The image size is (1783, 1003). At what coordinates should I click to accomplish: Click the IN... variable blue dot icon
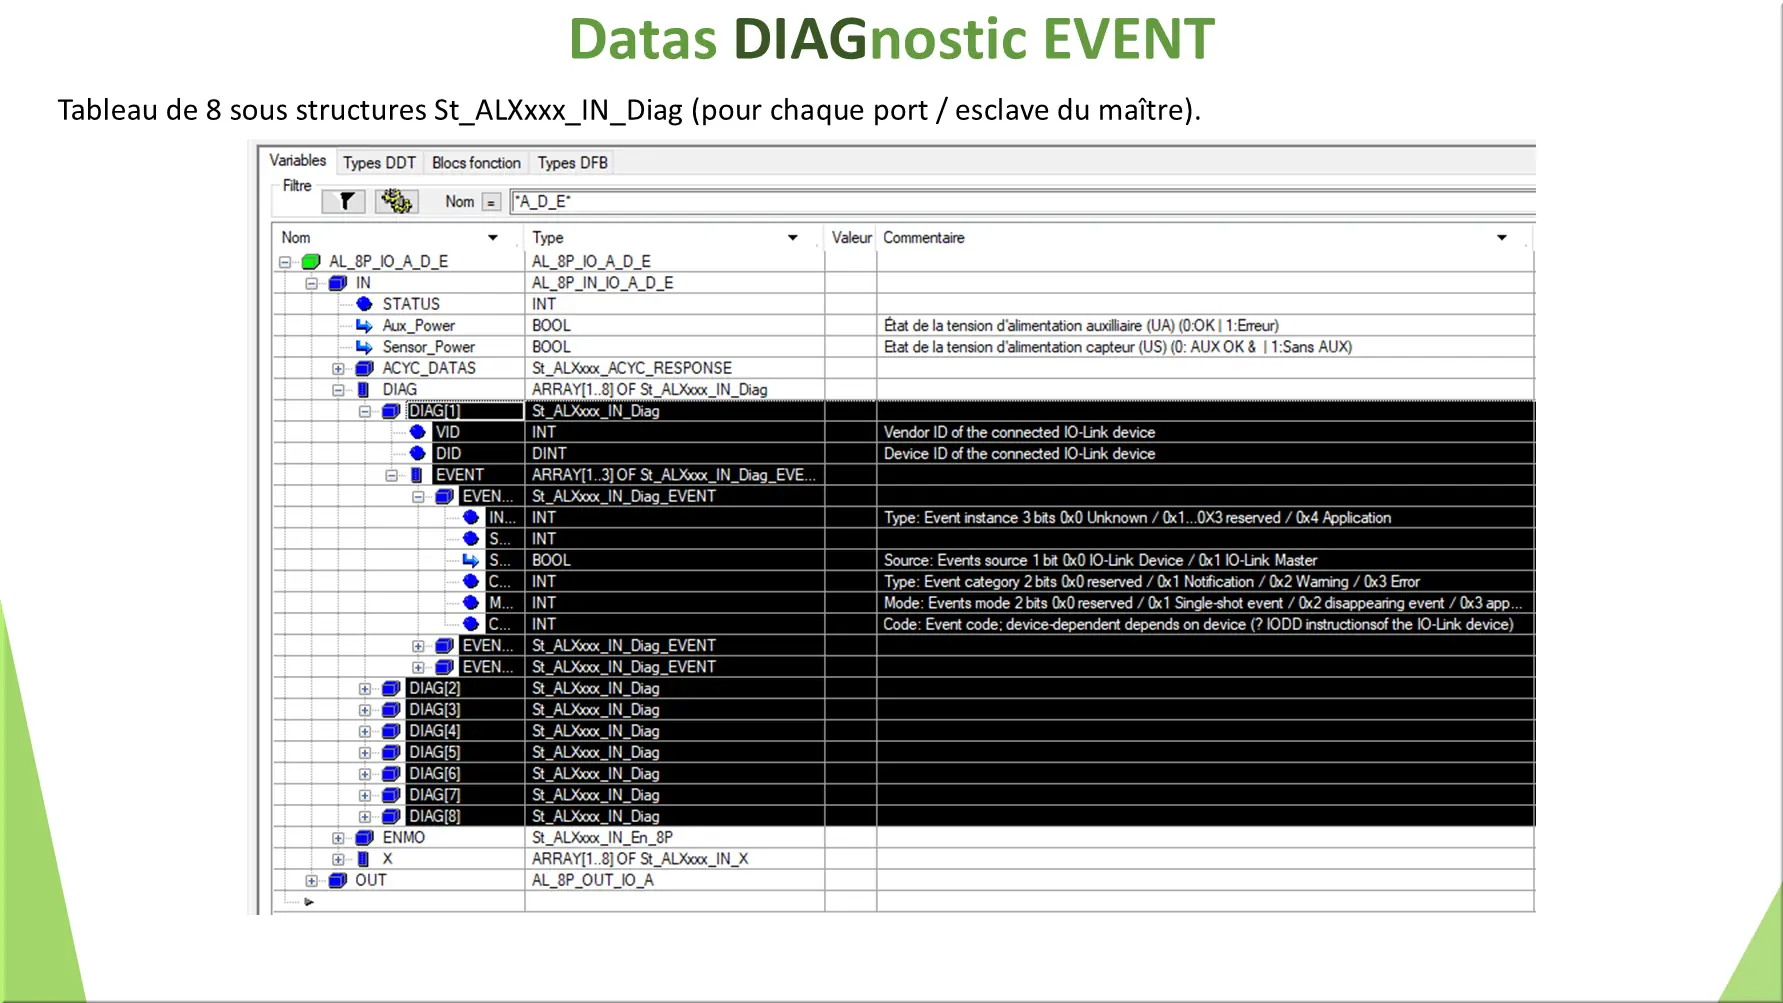(x=471, y=517)
